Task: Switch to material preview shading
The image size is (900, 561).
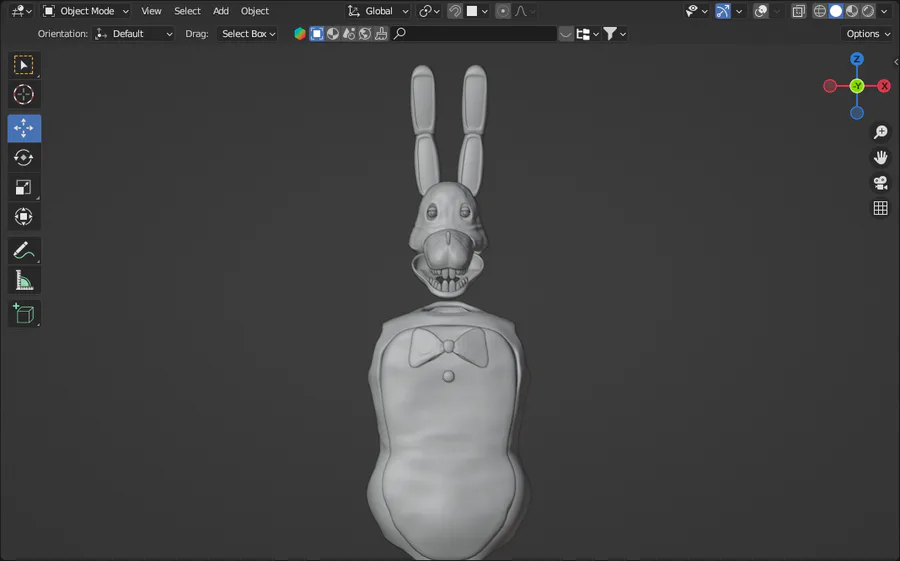Action: [852, 11]
